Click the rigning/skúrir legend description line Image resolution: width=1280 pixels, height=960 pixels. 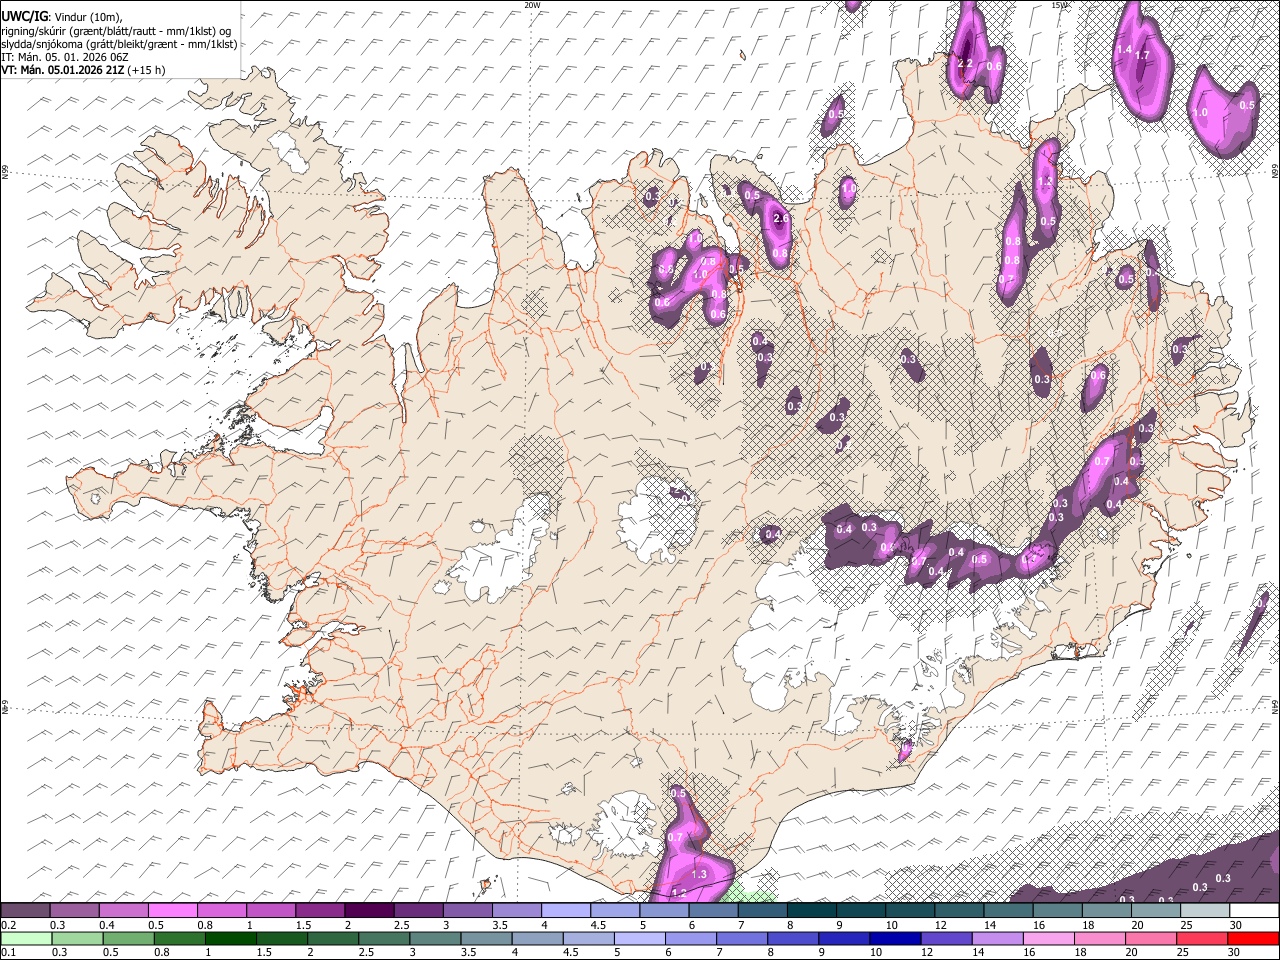[x=116, y=30]
